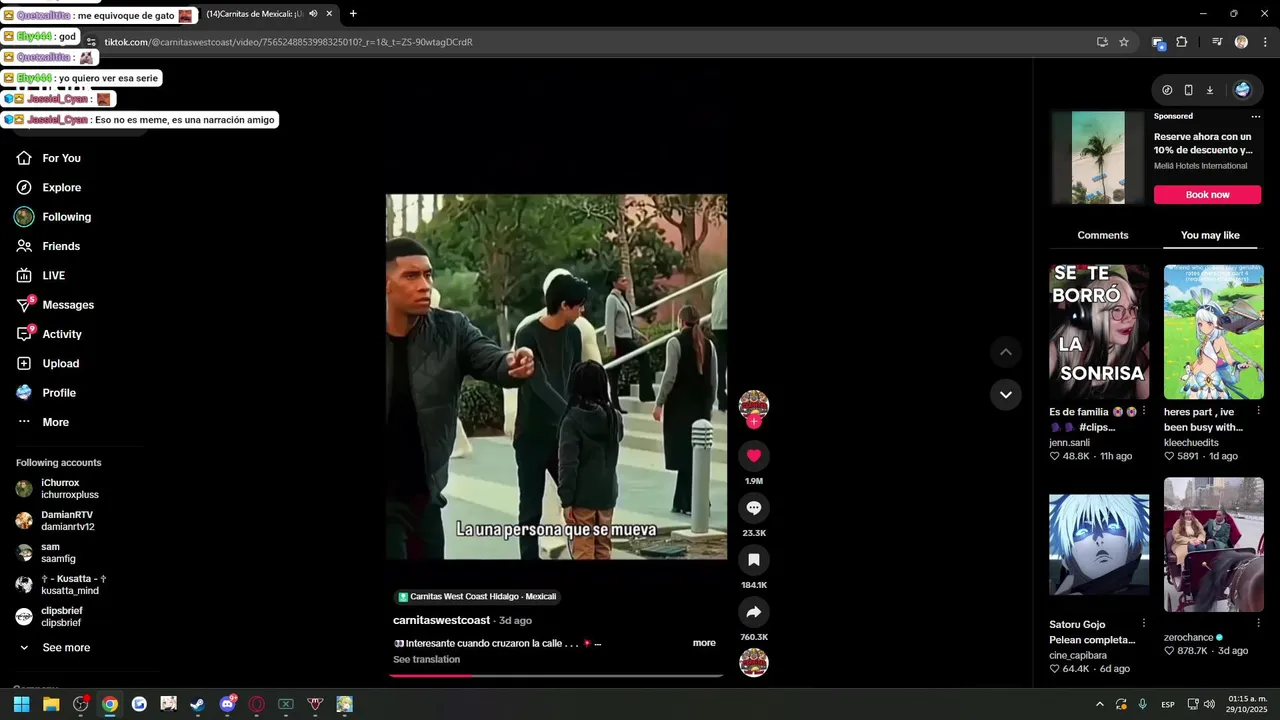
Task: Open Carnitas West Coast Hidalgo location tag
Action: tap(476, 597)
